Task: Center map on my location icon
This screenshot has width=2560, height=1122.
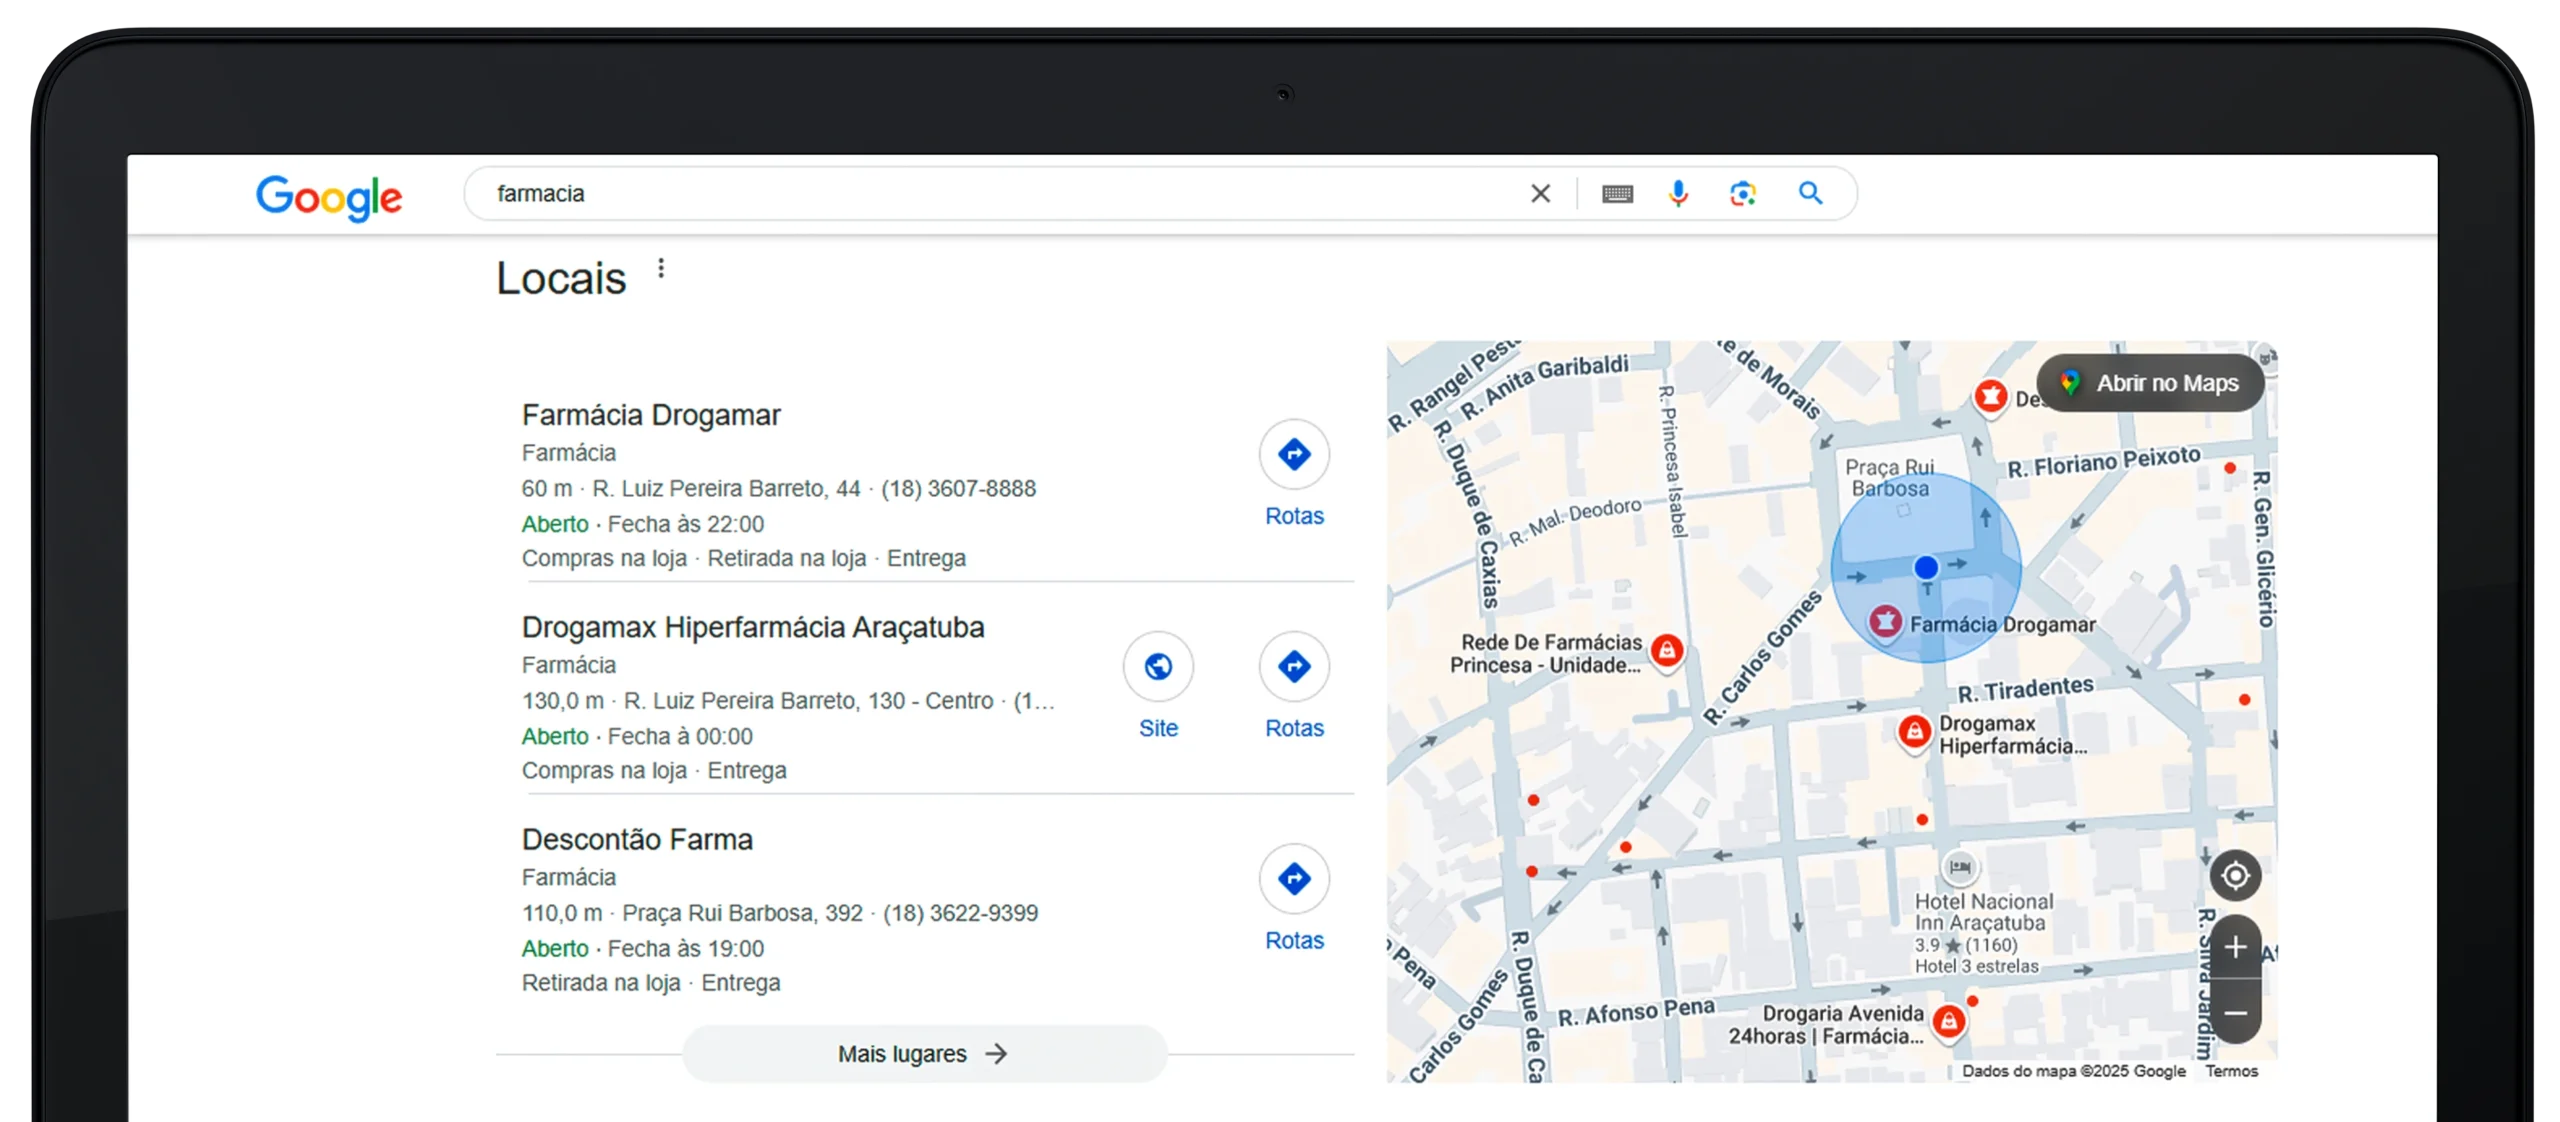Action: [x=2235, y=876]
